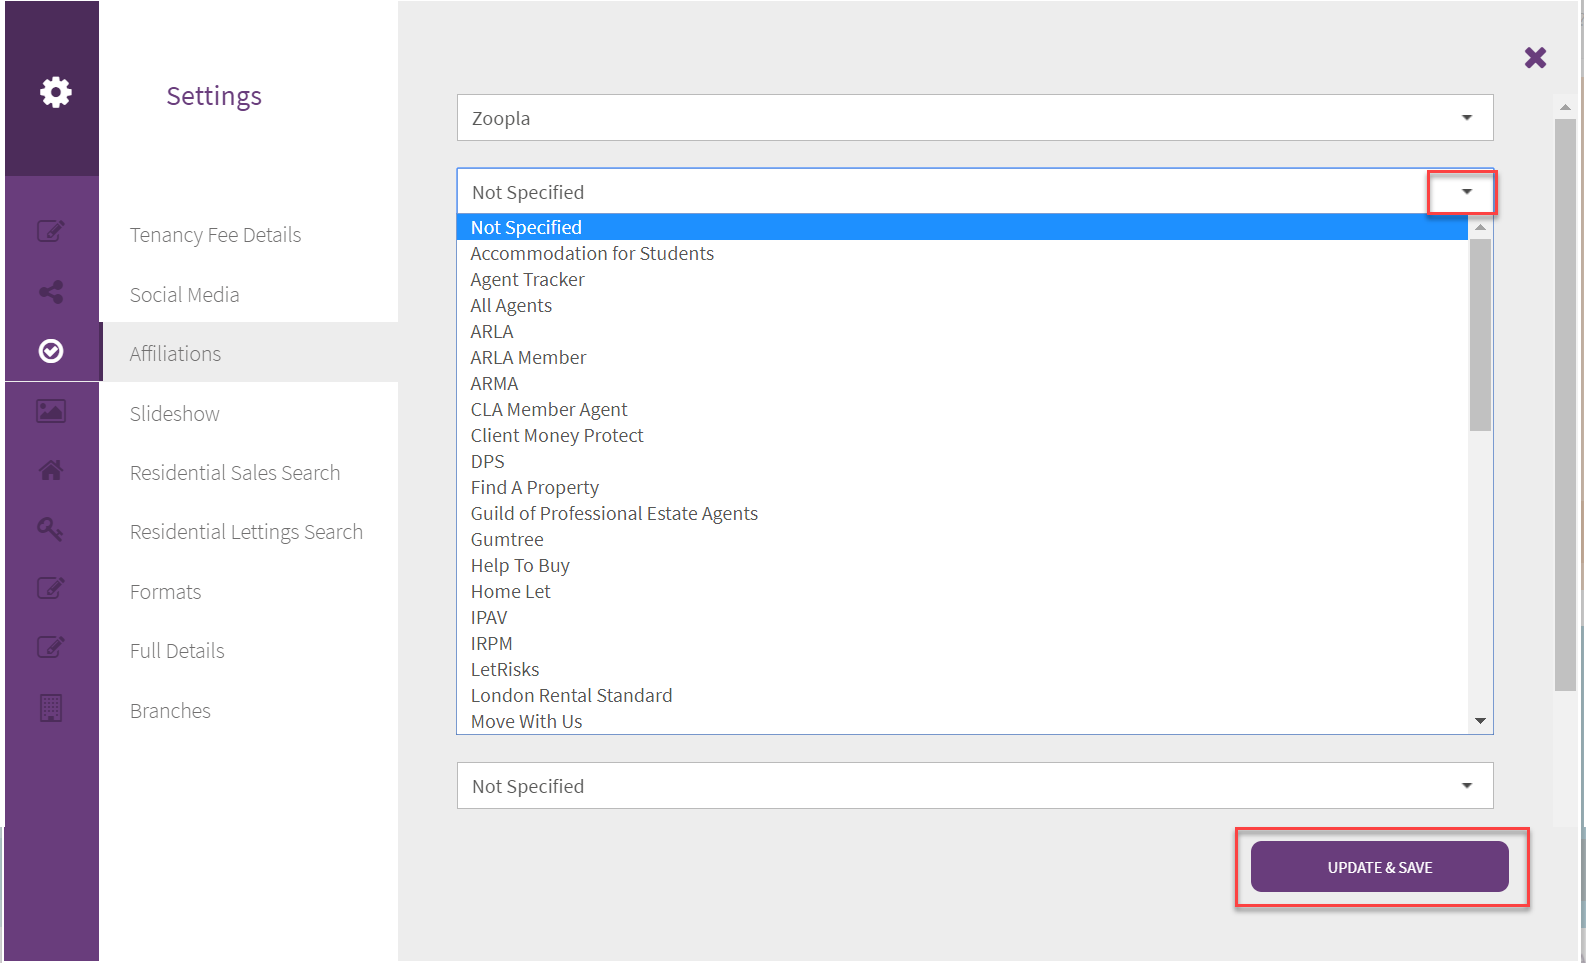Choose Not Specified highlighted option

962,227
